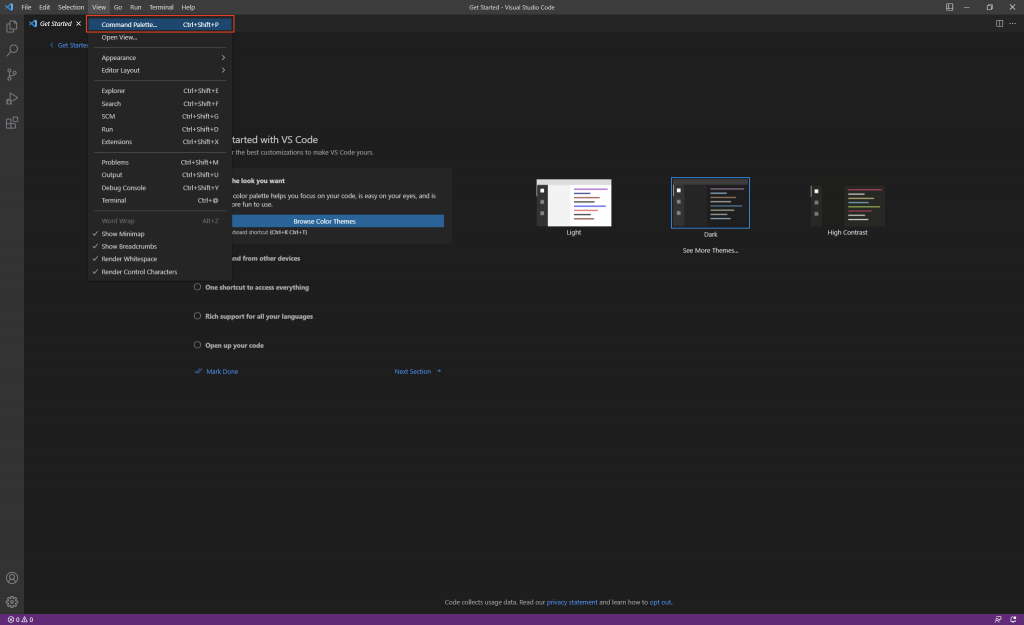Image resolution: width=1024 pixels, height=625 pixels.
Task: Go to Next Section
Action: pyautogui.click(x=418, y=372)
